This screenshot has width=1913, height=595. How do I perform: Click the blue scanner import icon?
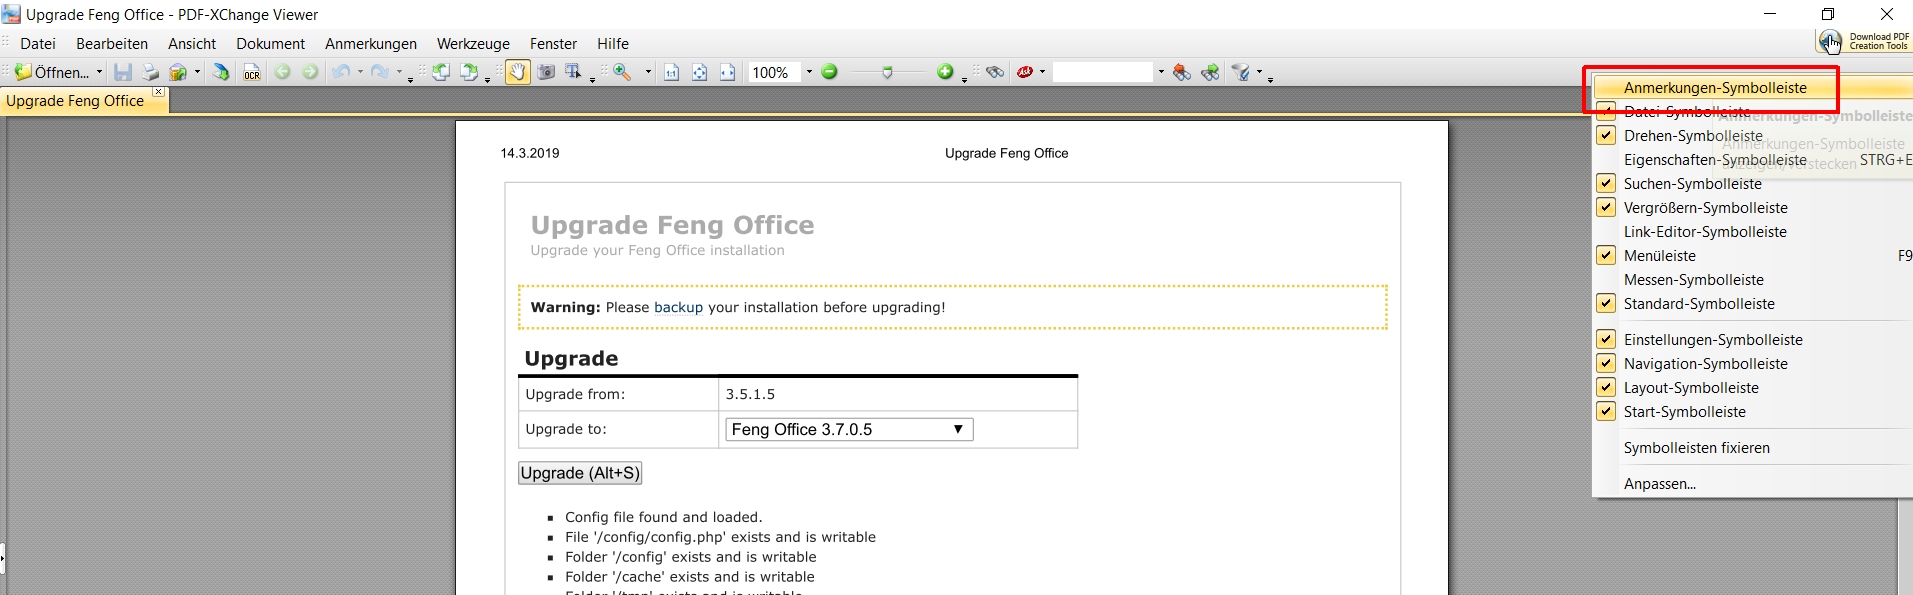[221, 72]
